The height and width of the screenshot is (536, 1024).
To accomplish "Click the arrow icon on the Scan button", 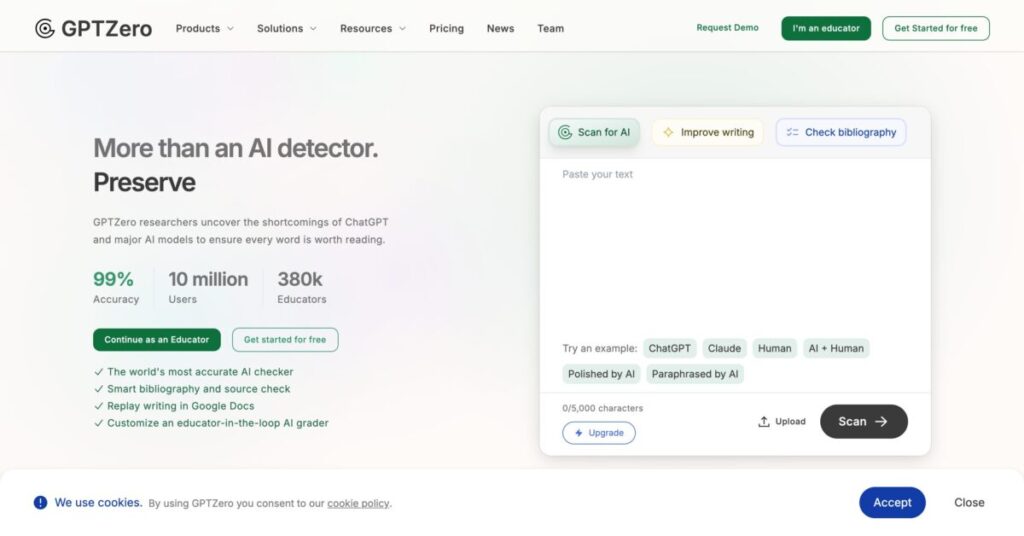I will (881, 422).
